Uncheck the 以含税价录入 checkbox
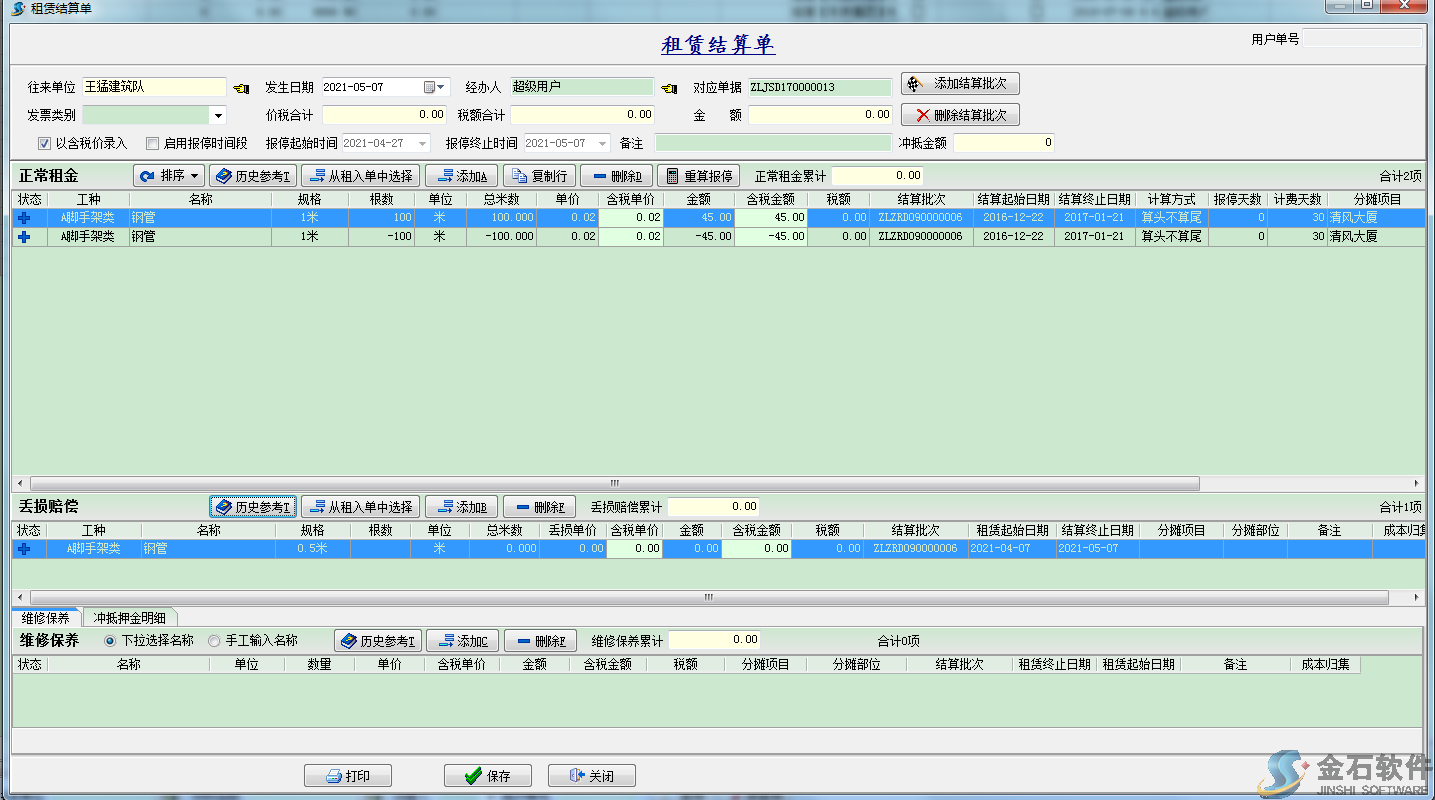This screenshot has height=800, width=1435. 44,143
